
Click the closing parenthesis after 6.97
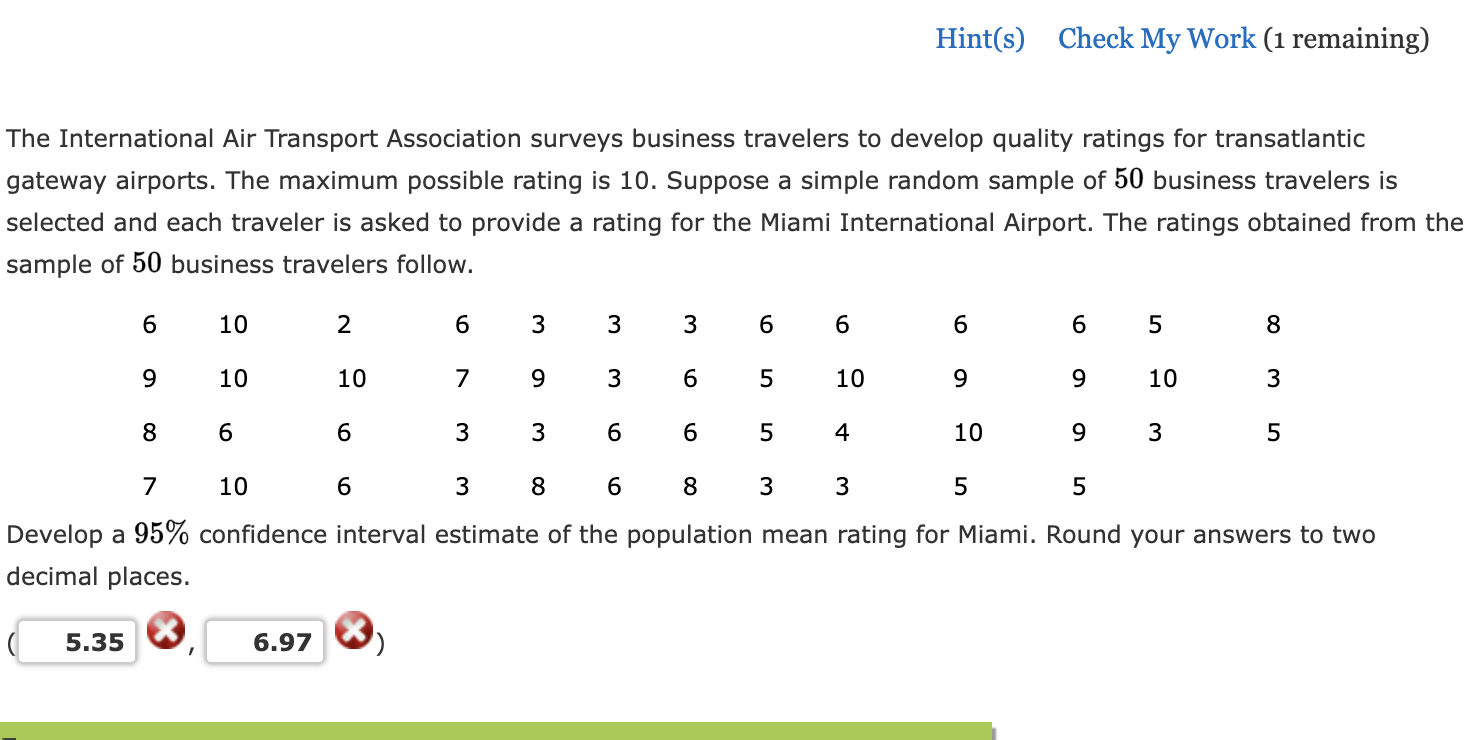click(x=382, y=645)
